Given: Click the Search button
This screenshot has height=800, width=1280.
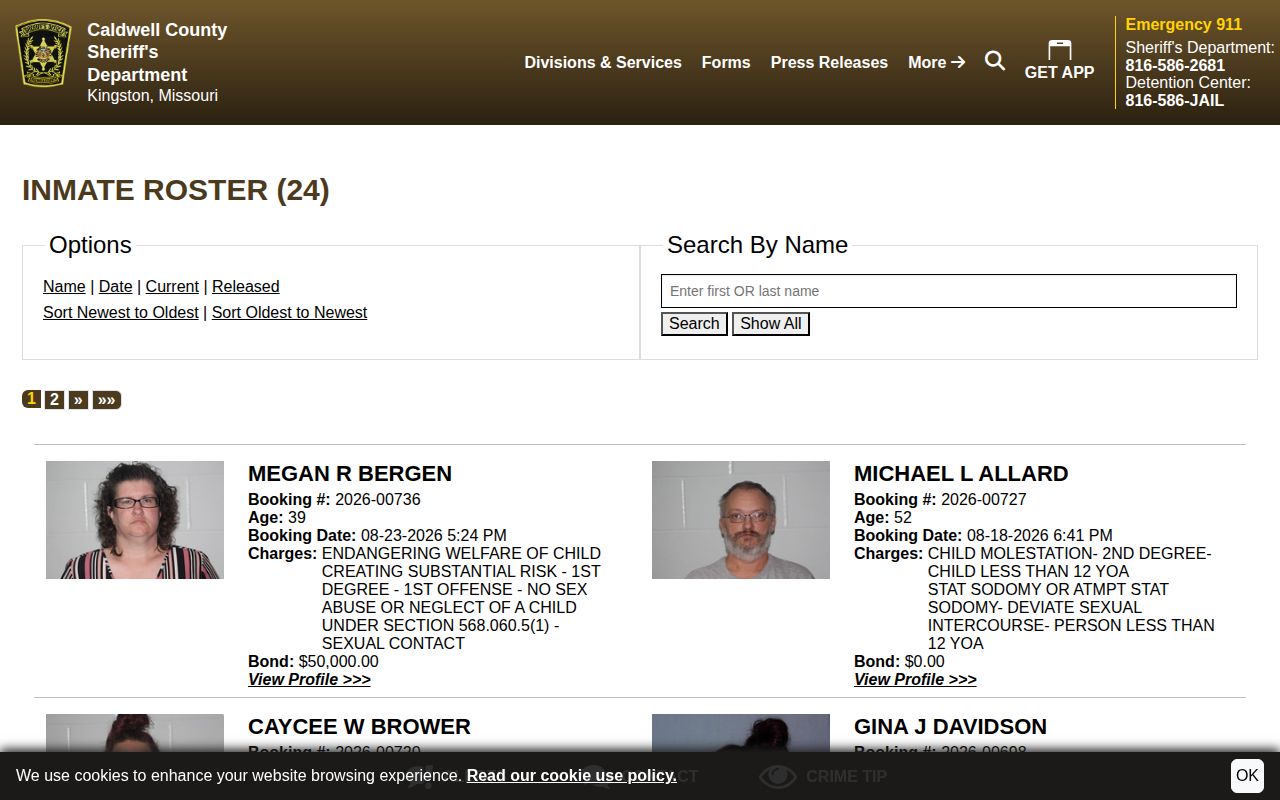Looking at the screenshot, I should coord(694,324).
